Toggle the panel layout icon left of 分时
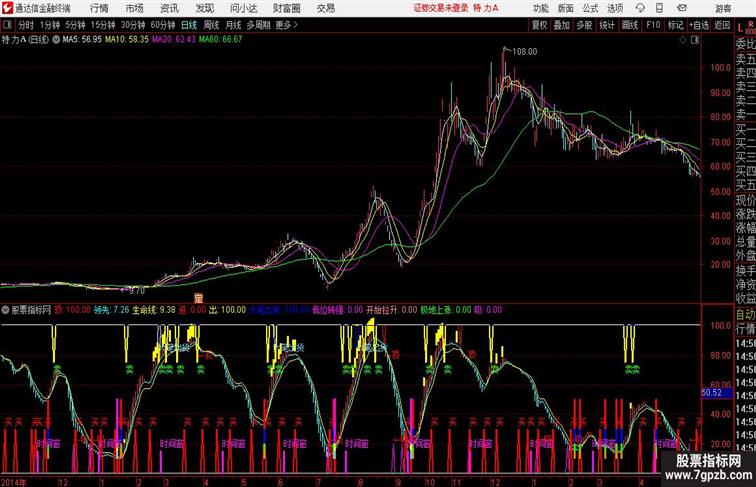This screenshot has height=487, width=756. [x=7, y=25]
